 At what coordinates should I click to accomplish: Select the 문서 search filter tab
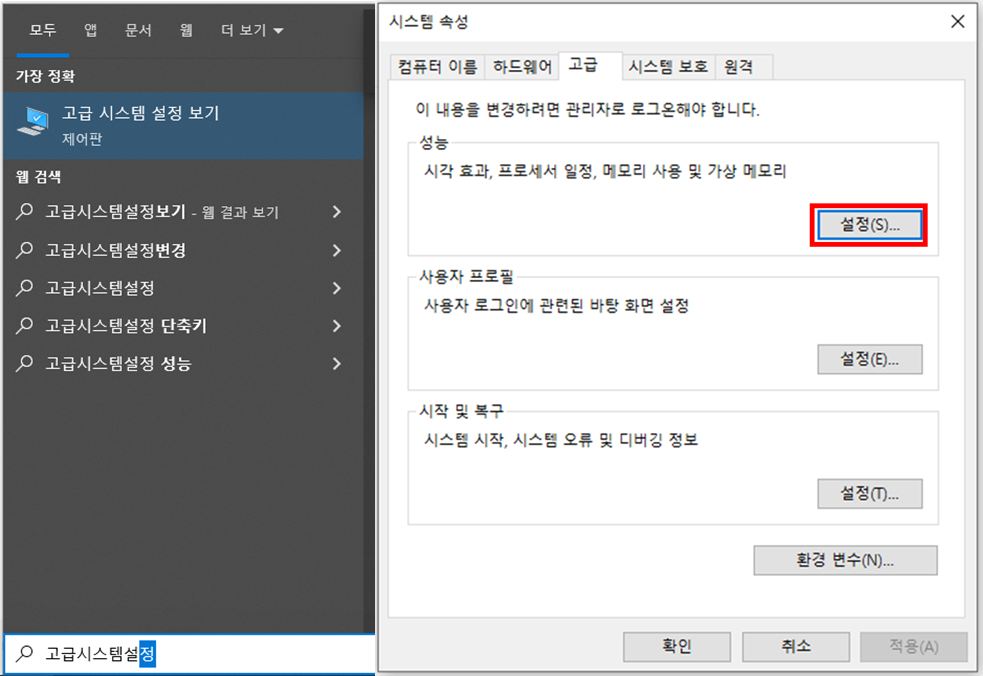[139, 30]
